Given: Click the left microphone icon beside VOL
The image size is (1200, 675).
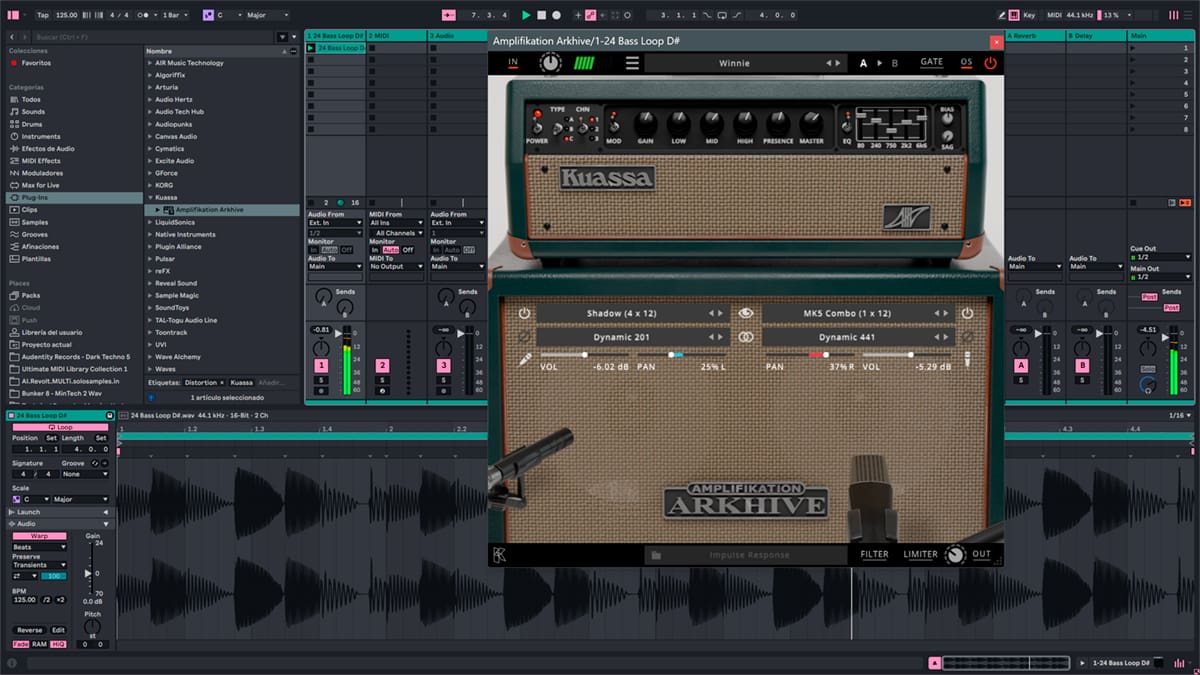Looking at the screenshot, I should pyautogui.click(x=525, y=358).
